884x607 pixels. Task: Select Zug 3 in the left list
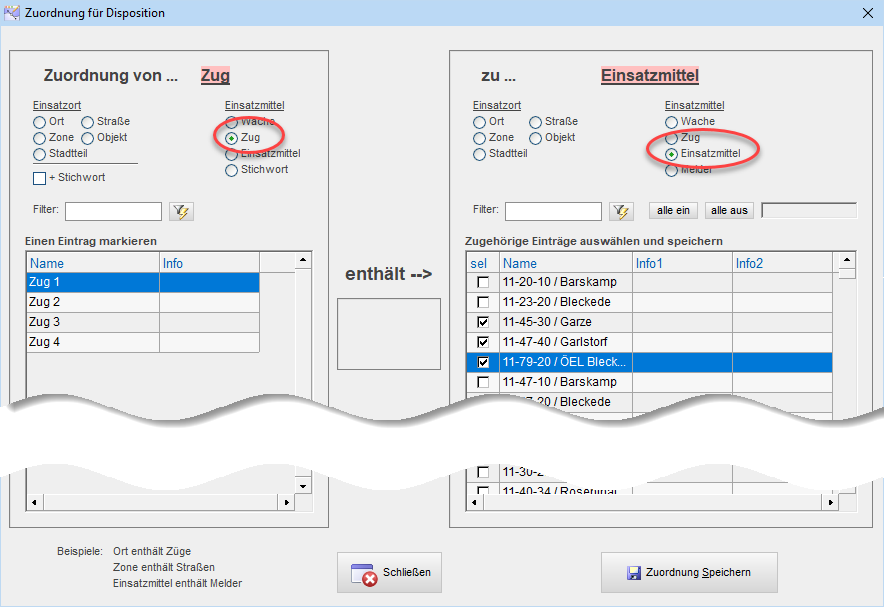(x=92, y=322)
